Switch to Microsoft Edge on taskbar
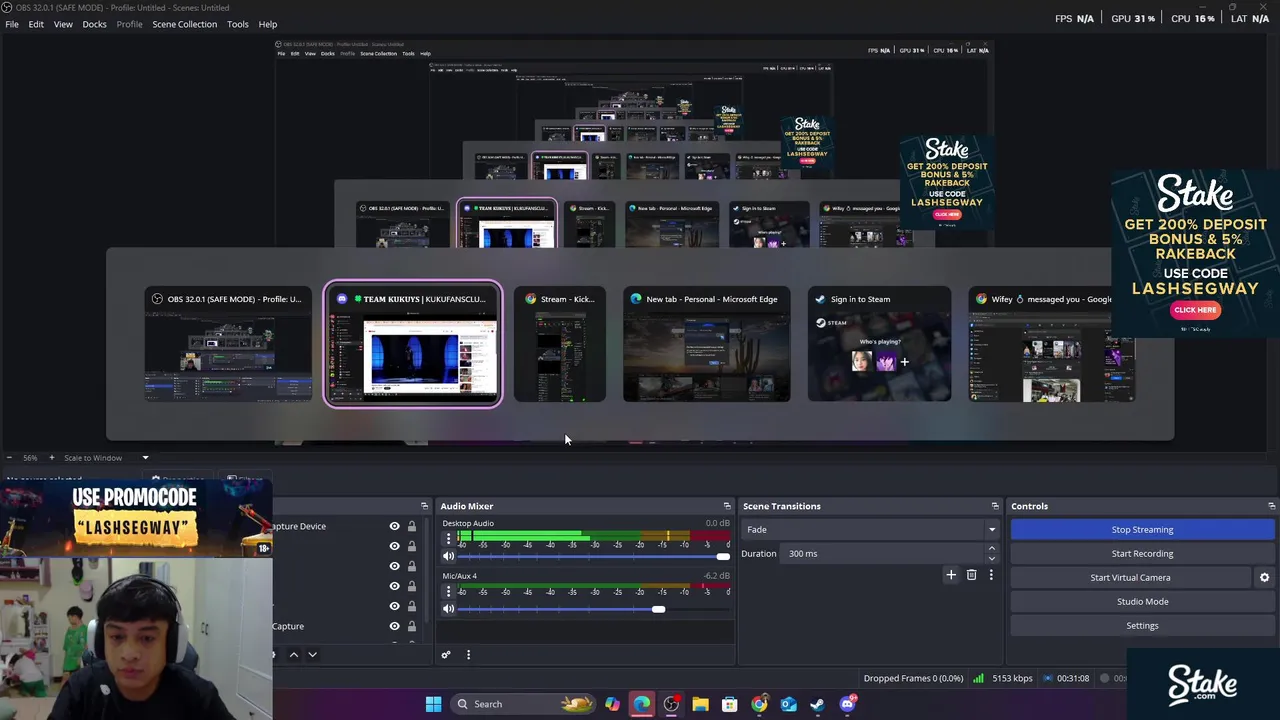Screen dimensions: 1280x720 (x=641, y=704)
